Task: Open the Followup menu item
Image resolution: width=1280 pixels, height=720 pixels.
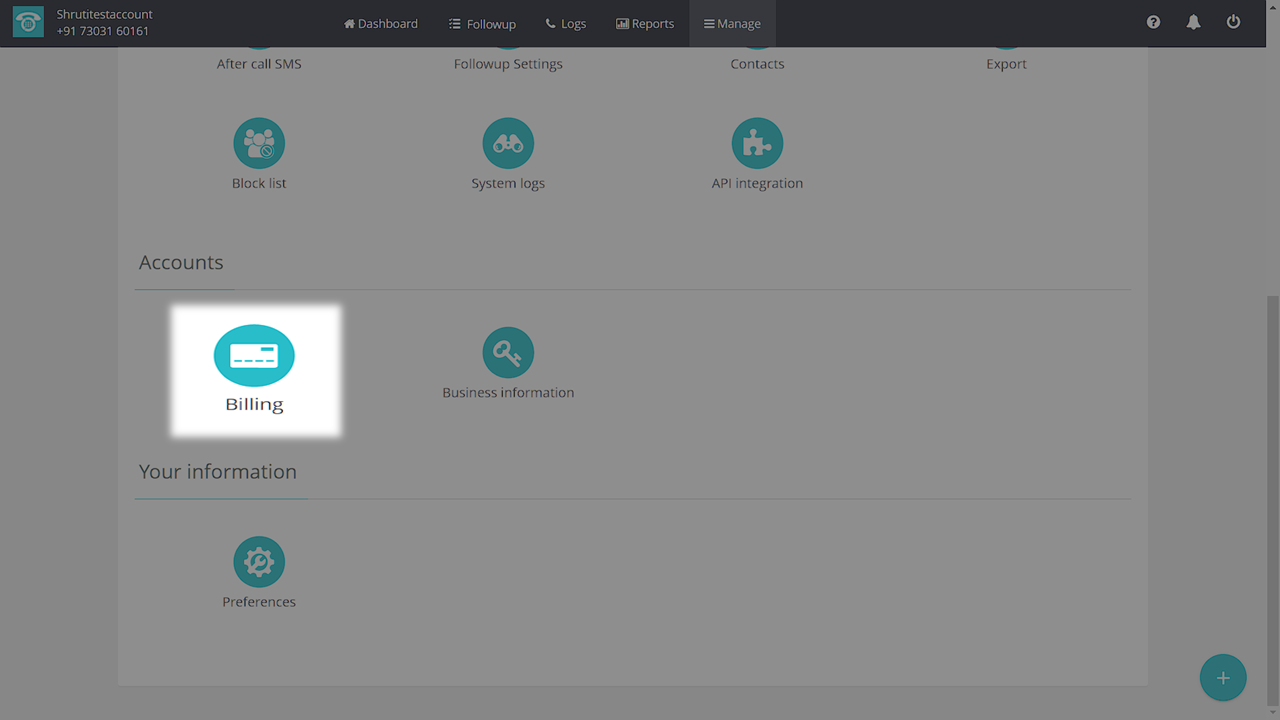Action: point(482,24)
